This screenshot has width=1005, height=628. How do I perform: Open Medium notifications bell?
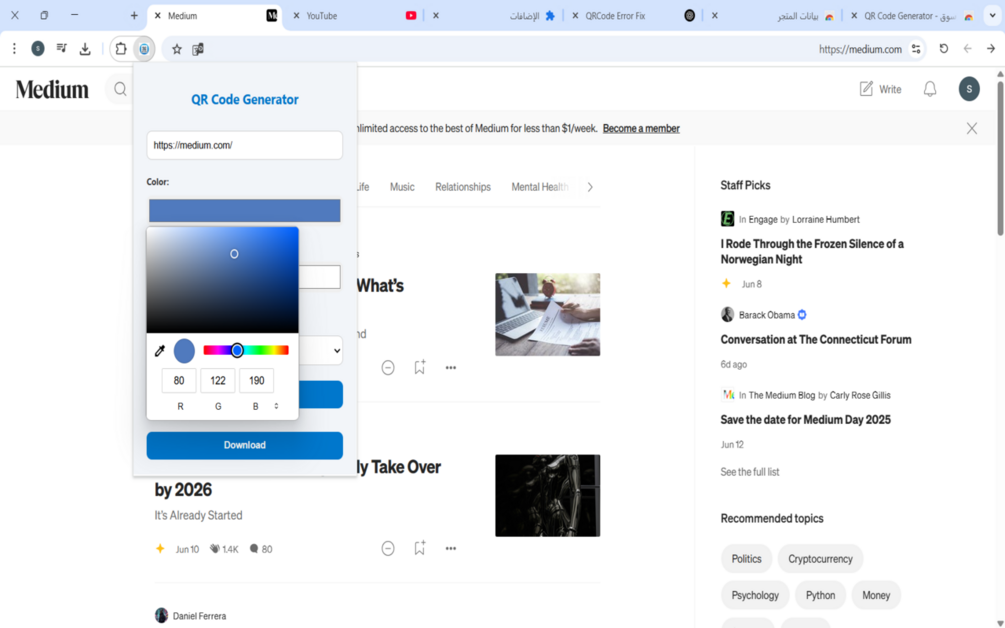pos(930,89)
